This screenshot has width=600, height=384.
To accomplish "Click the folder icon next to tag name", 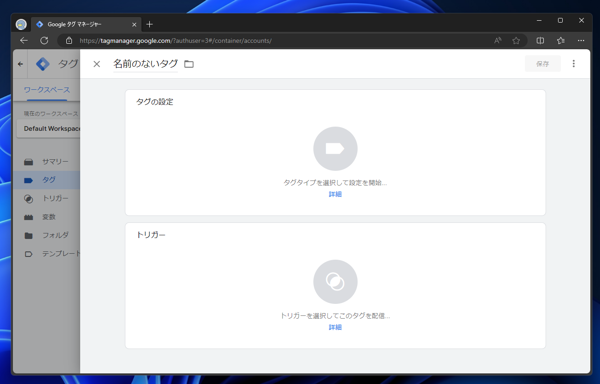I will tap(189, 64).
